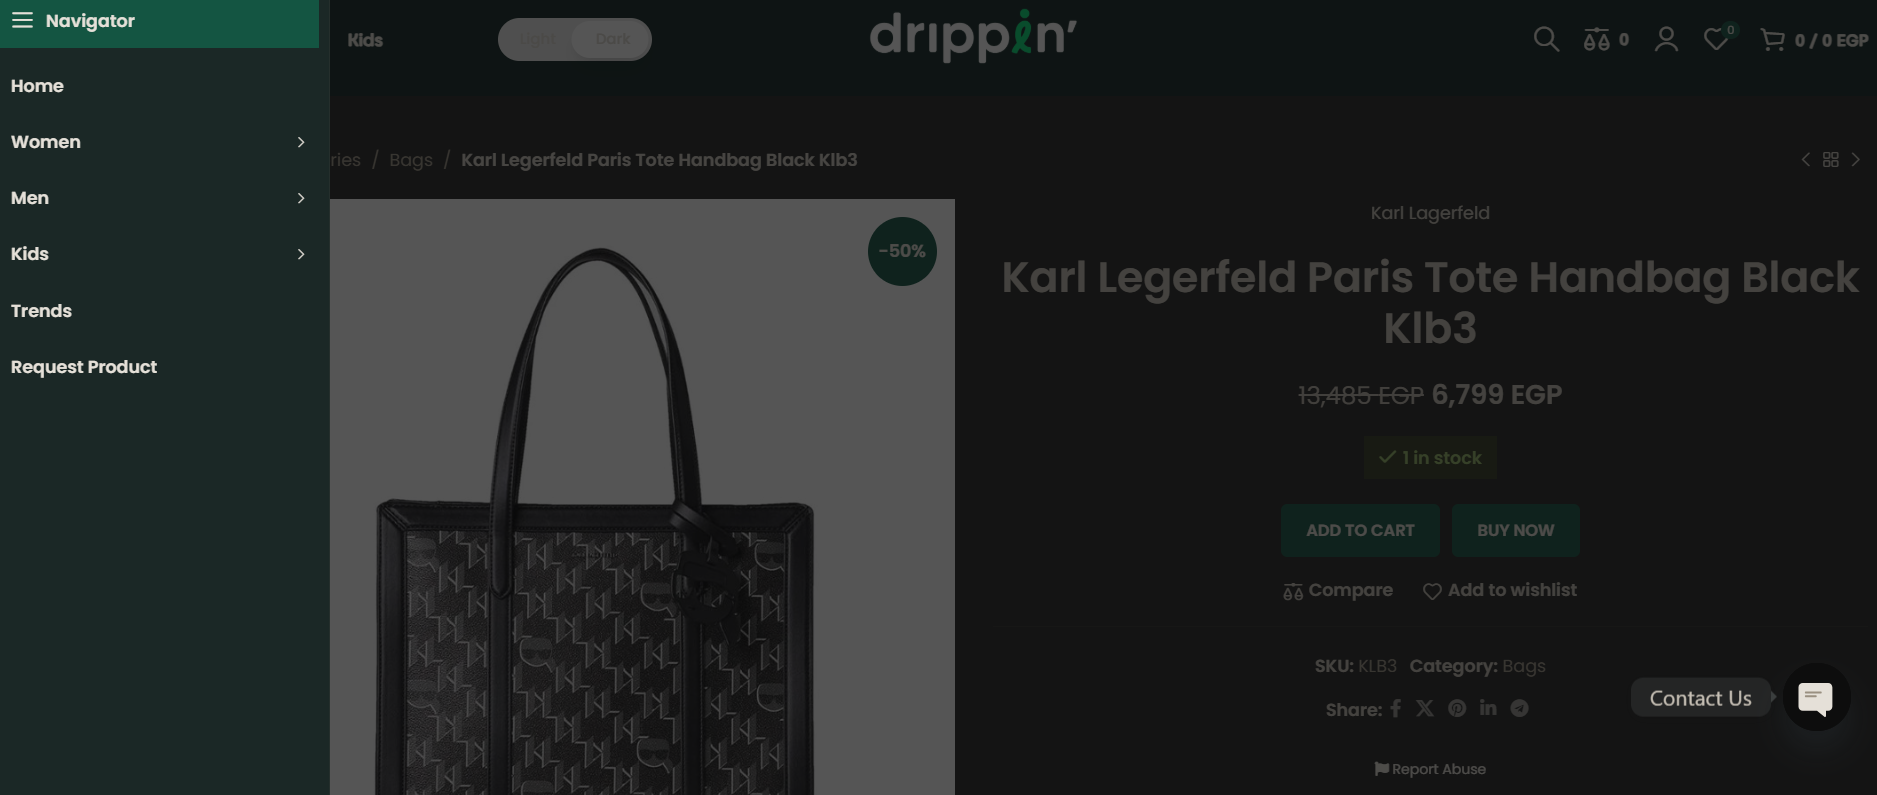Open the Trends menu item

pyautogui.click(x=41, y=311)
